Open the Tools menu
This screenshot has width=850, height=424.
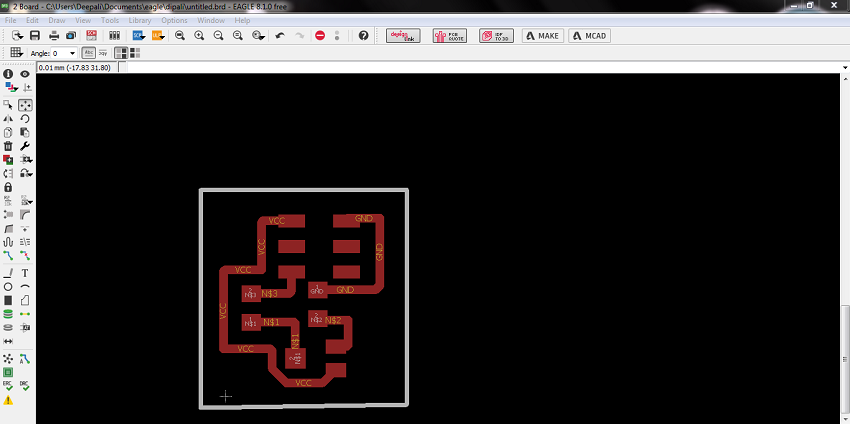click(110, 21)
